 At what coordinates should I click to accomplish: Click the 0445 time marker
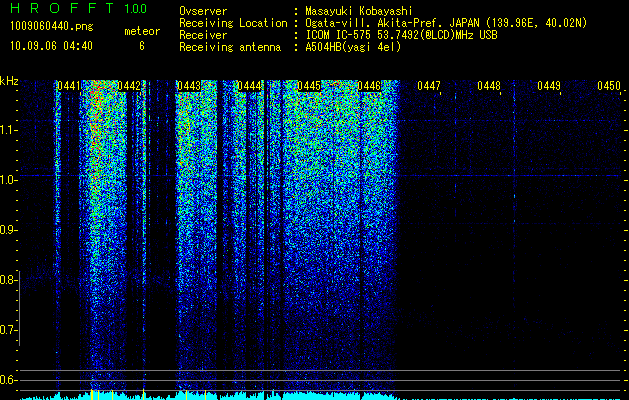click(309, 86)
